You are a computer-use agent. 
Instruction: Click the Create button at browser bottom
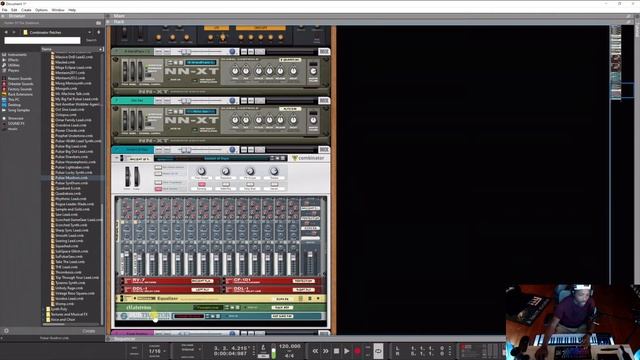89,331
